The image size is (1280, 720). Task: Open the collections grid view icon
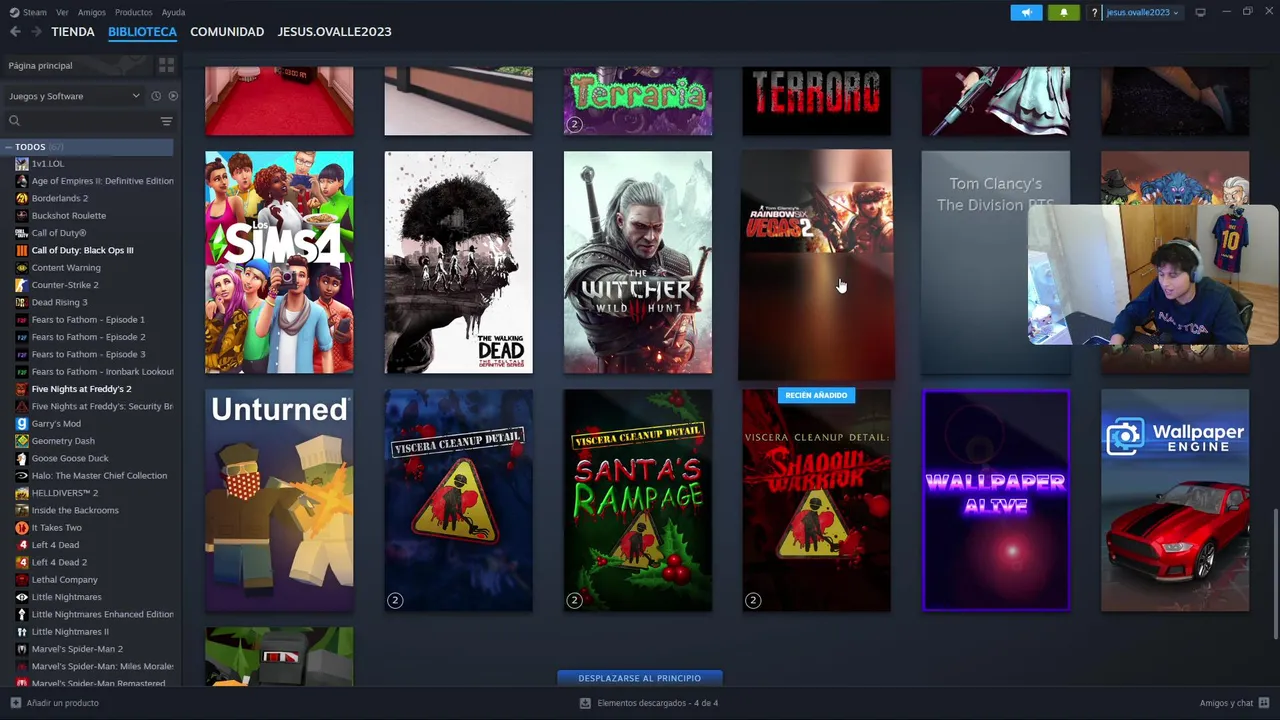coord(166,65)
